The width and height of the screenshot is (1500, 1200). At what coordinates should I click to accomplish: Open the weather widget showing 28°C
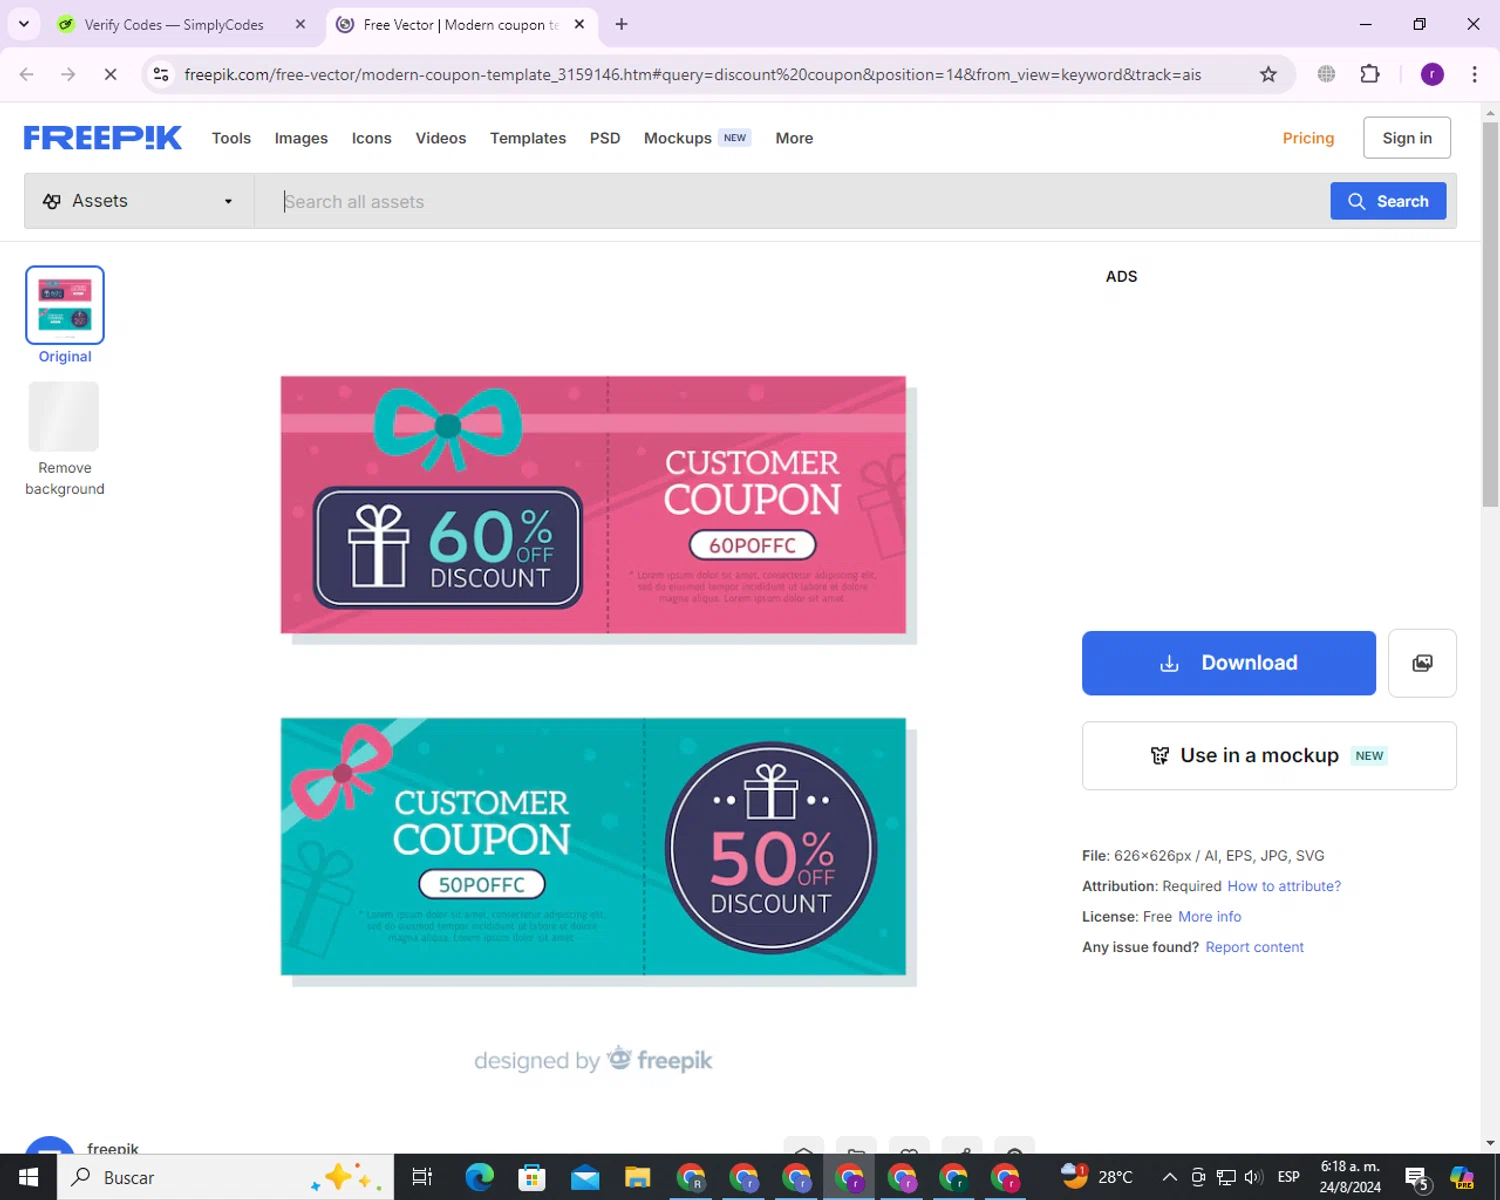tap(1097, 1176)
